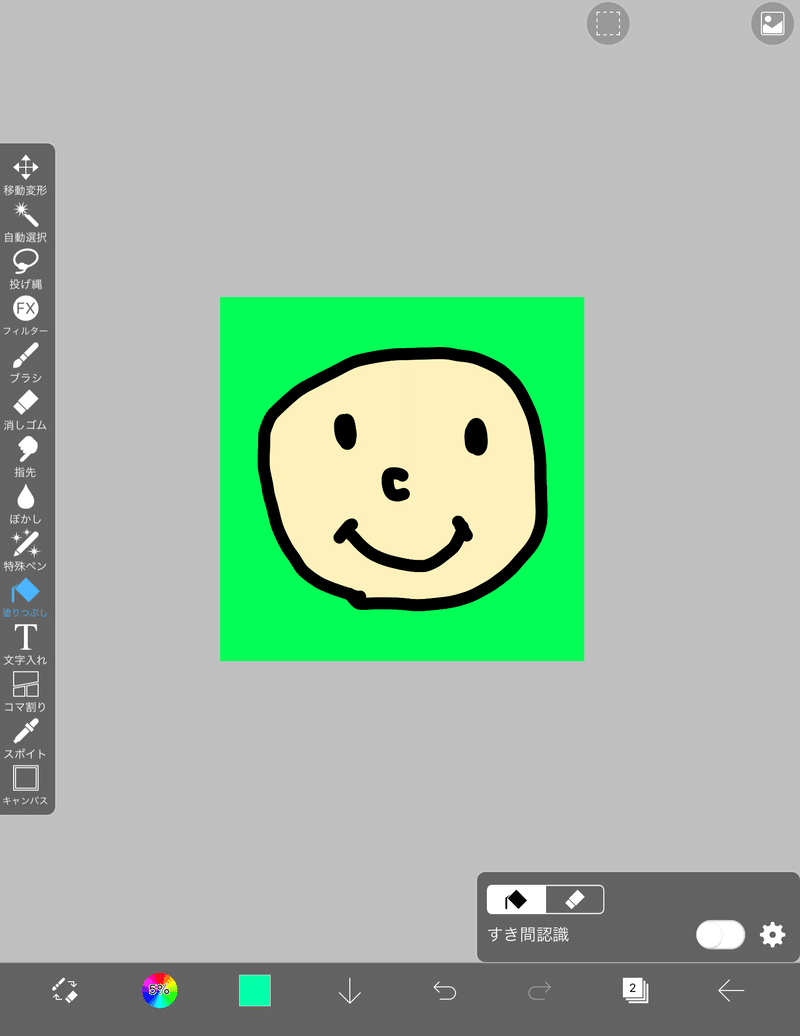Go back with the left arrow
The image size is (800, 1036).
click(731, 990)
